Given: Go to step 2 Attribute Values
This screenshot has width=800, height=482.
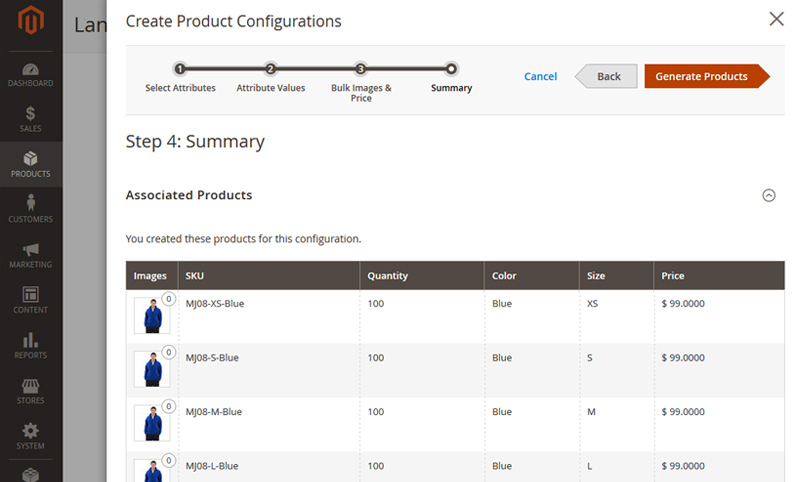Looking at the screenshot, I should 270,69.
